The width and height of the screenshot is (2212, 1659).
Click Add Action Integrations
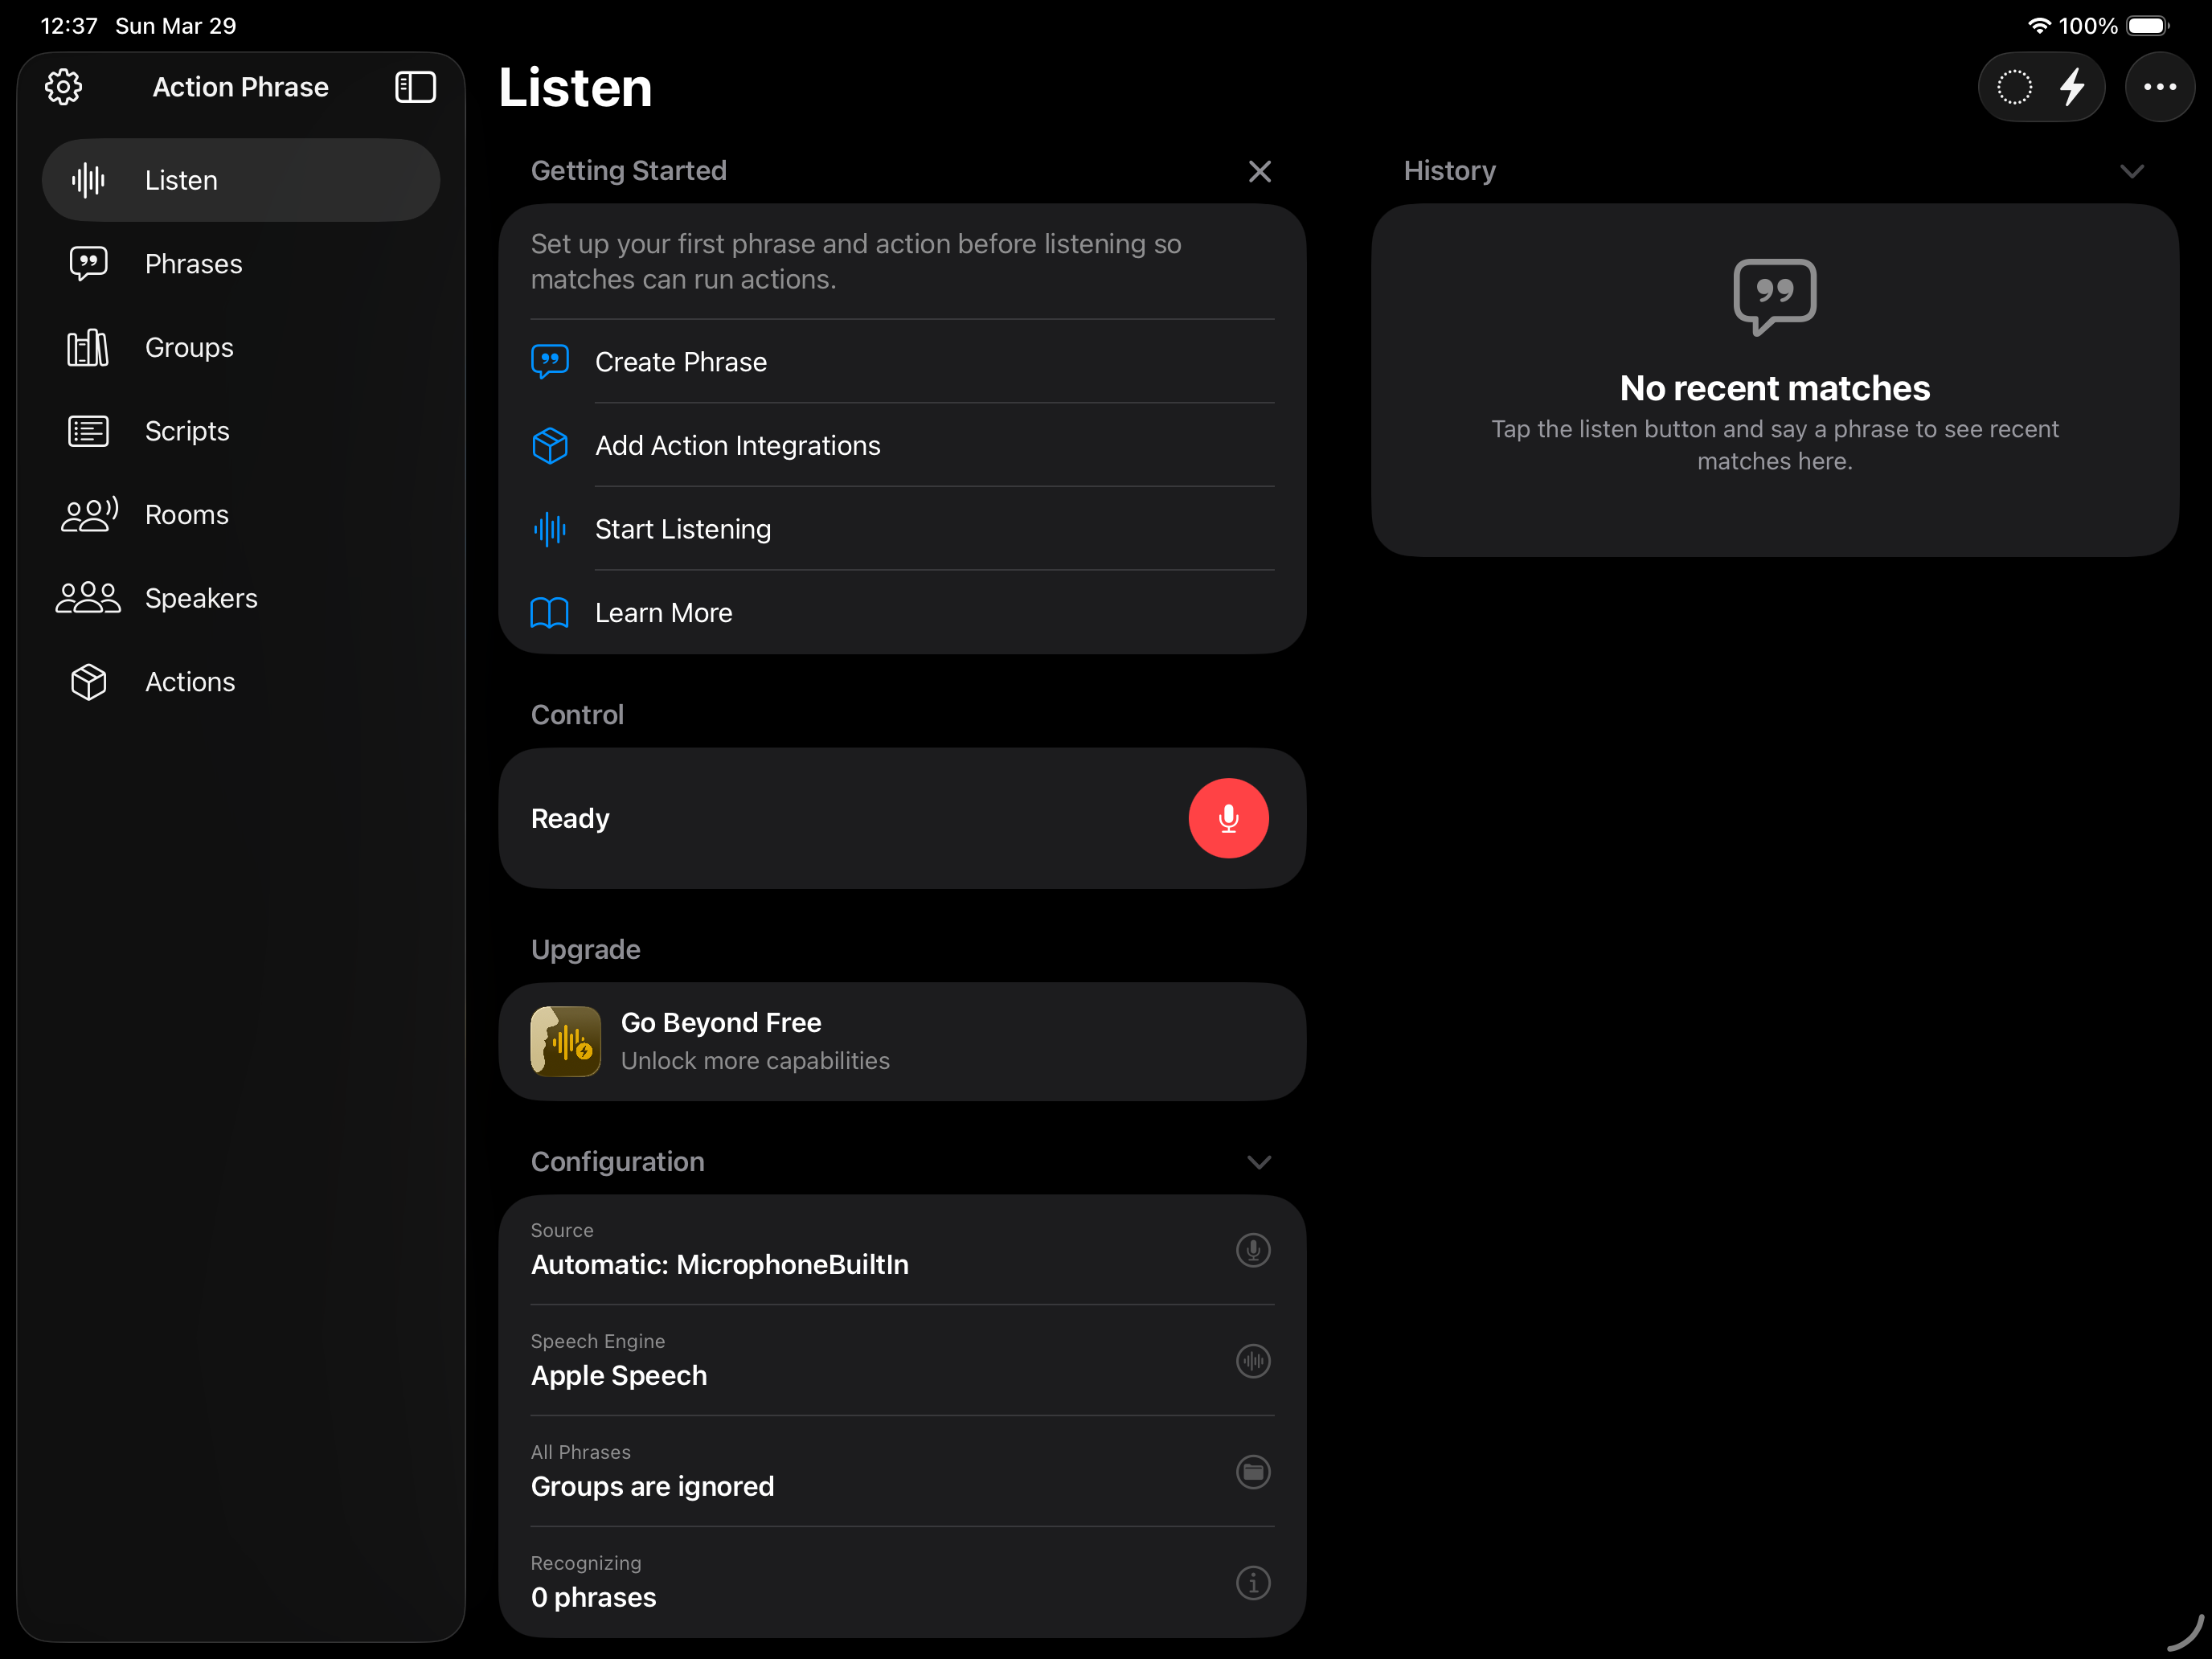[x=737, y=445]
